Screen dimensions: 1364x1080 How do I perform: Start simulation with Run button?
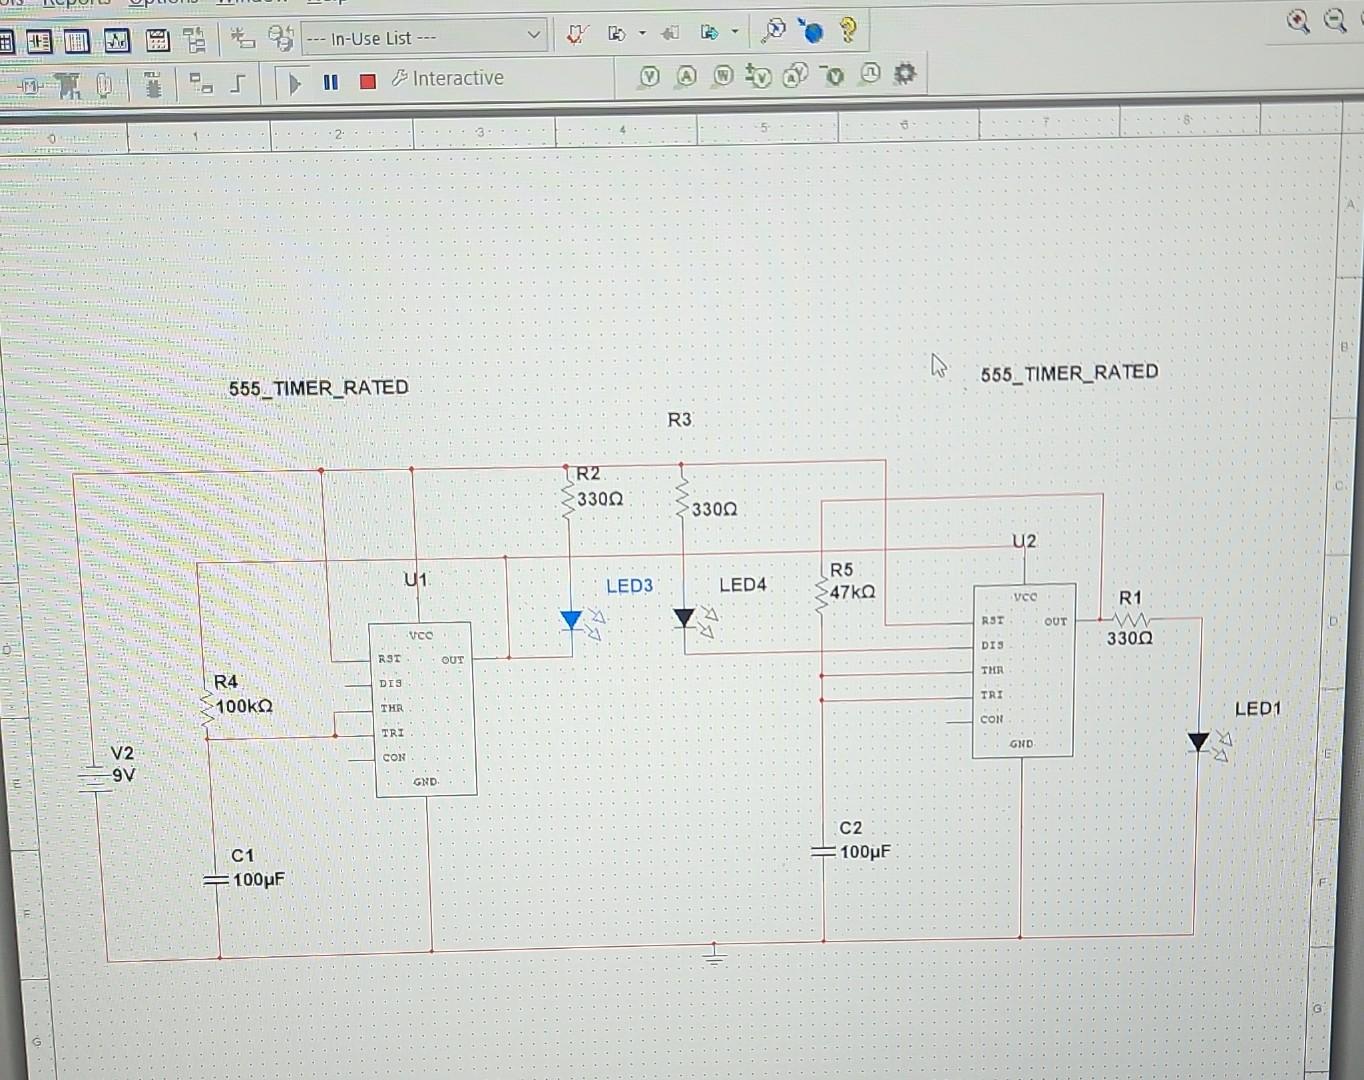coord(295,83)
